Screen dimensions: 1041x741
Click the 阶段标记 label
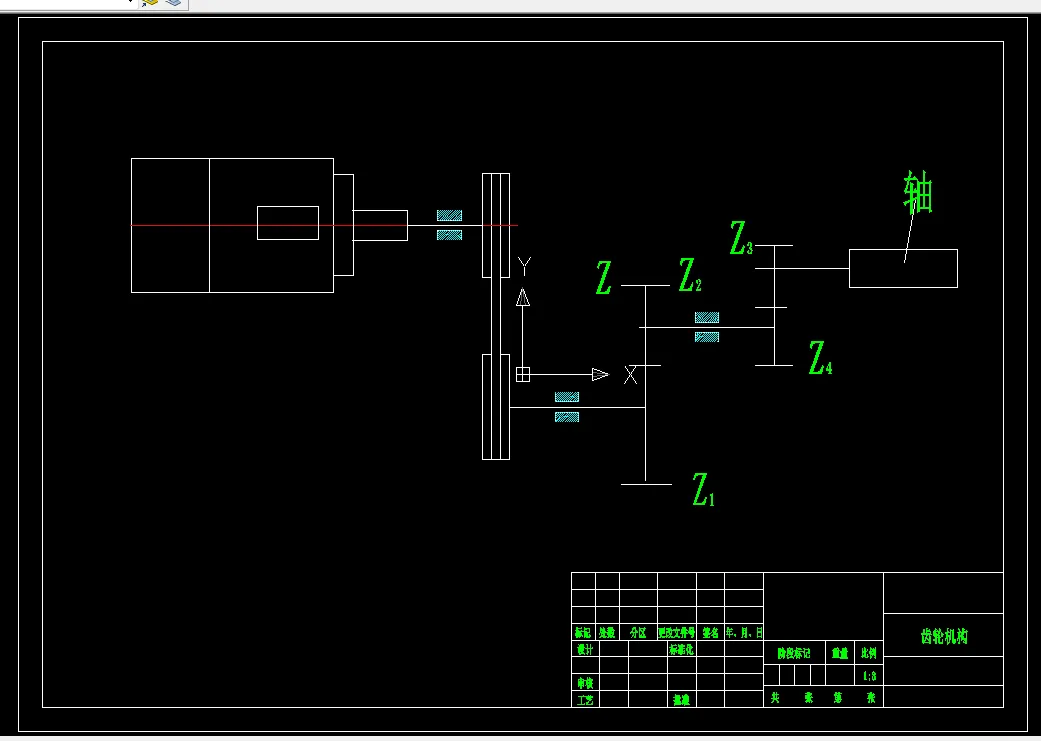794,653
